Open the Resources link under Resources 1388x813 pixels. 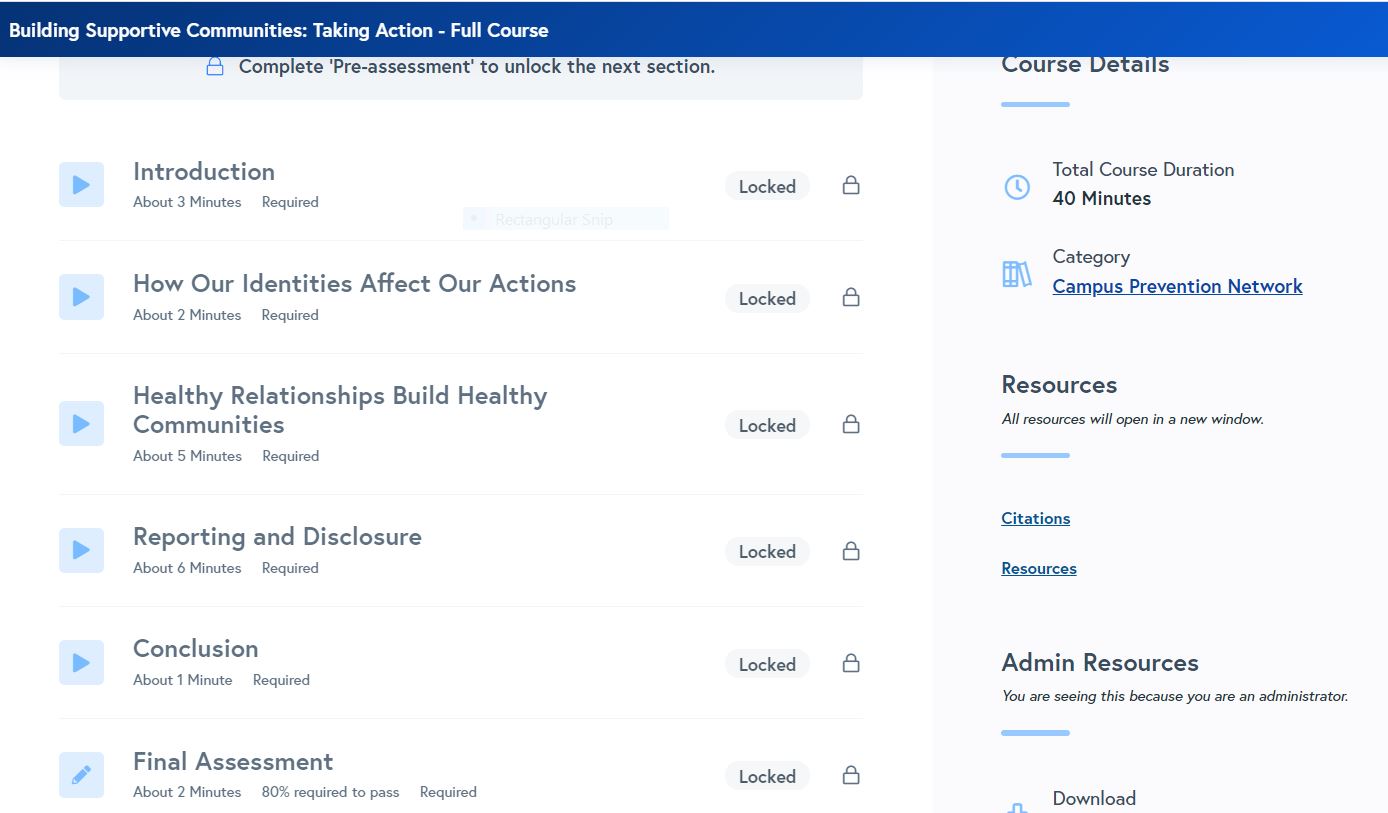(x=1038, y=568)
